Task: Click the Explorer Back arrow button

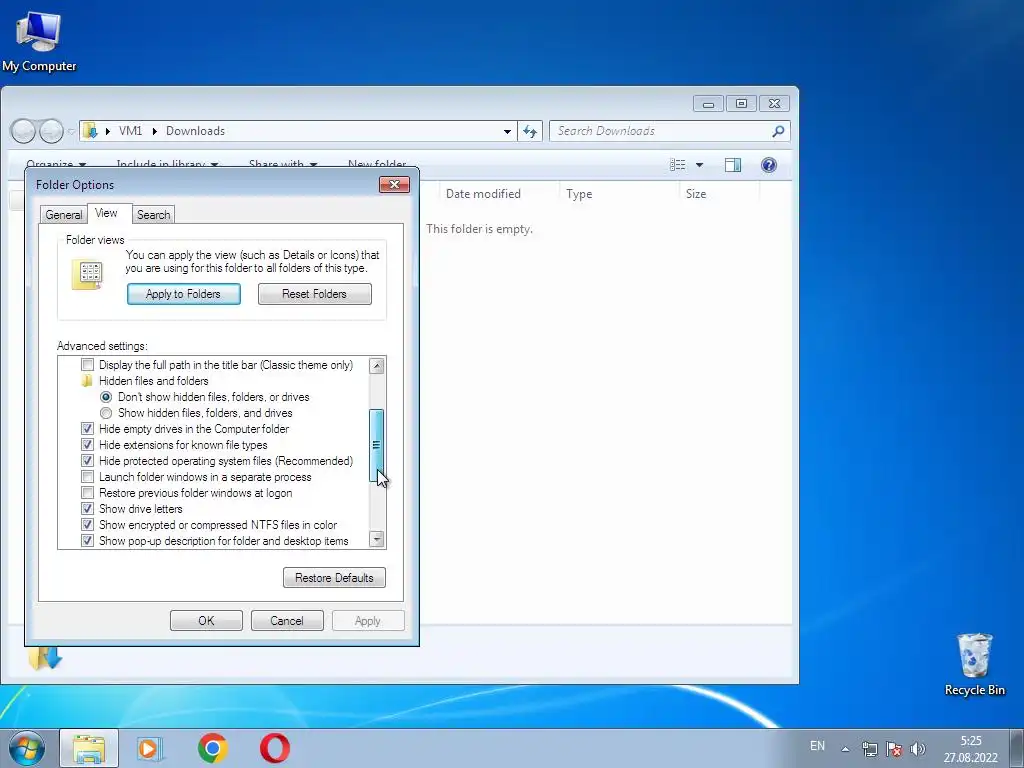Action: [x=24, y=131]
